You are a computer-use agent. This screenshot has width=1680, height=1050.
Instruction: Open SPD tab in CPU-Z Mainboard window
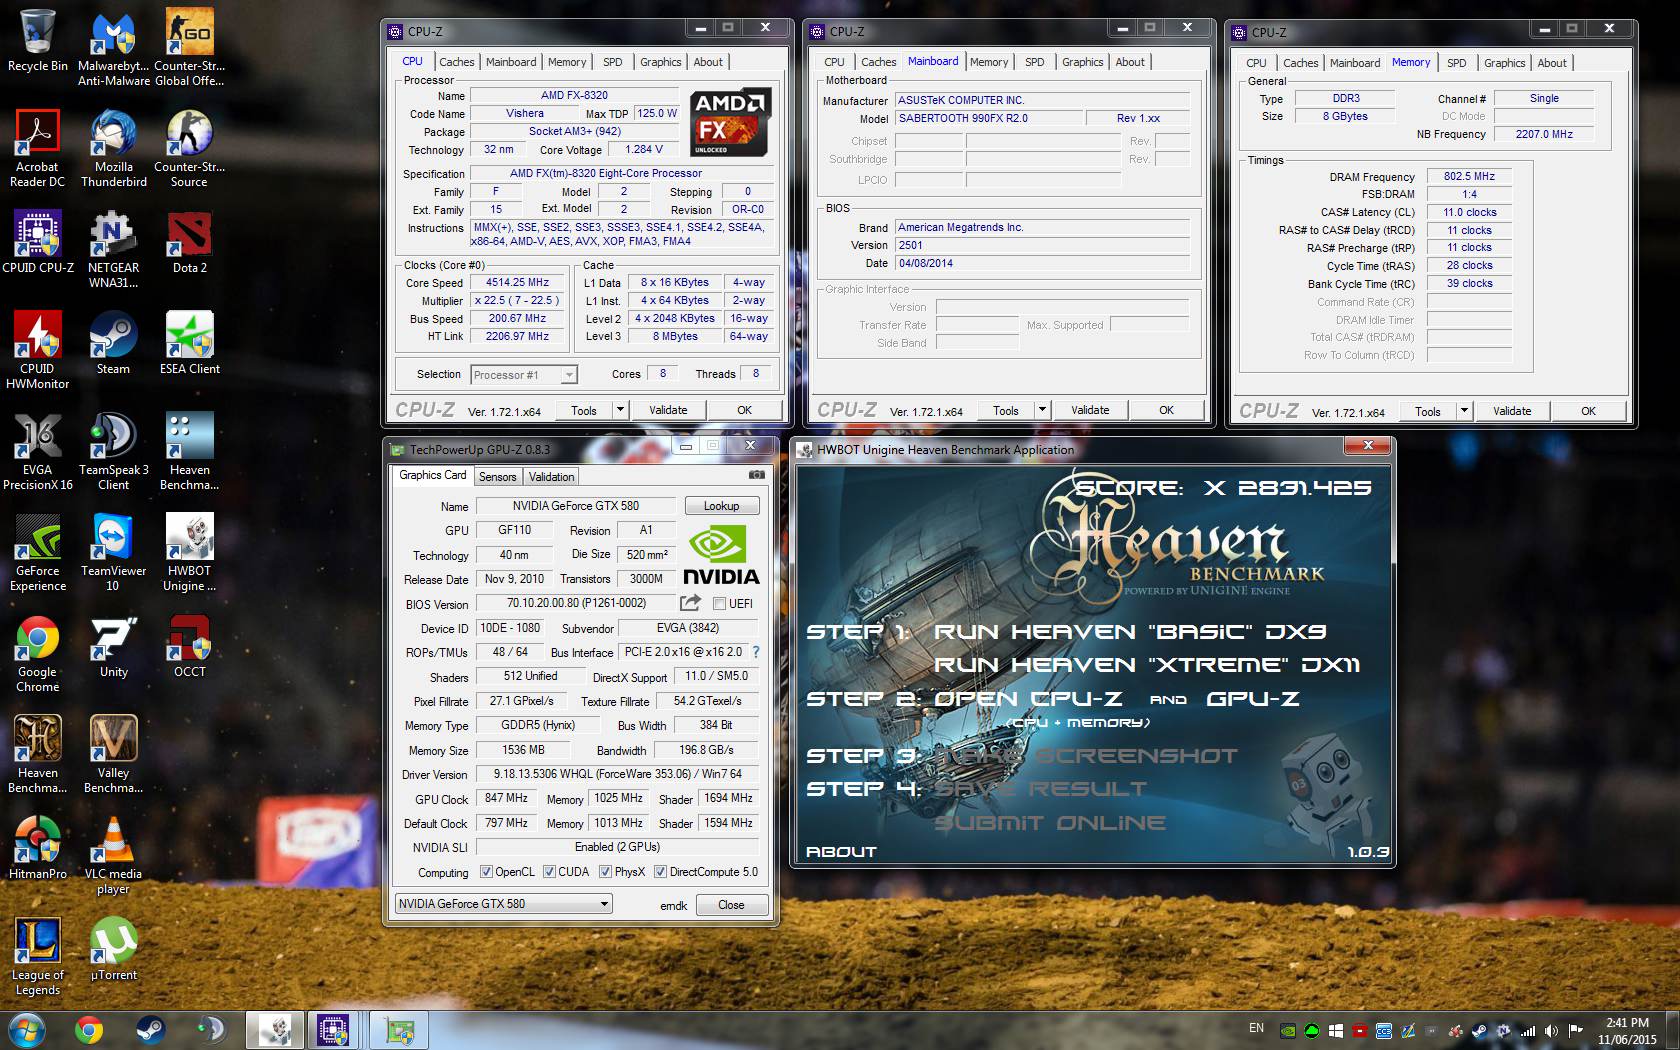pyautogui.click(x=1034, y=62)
